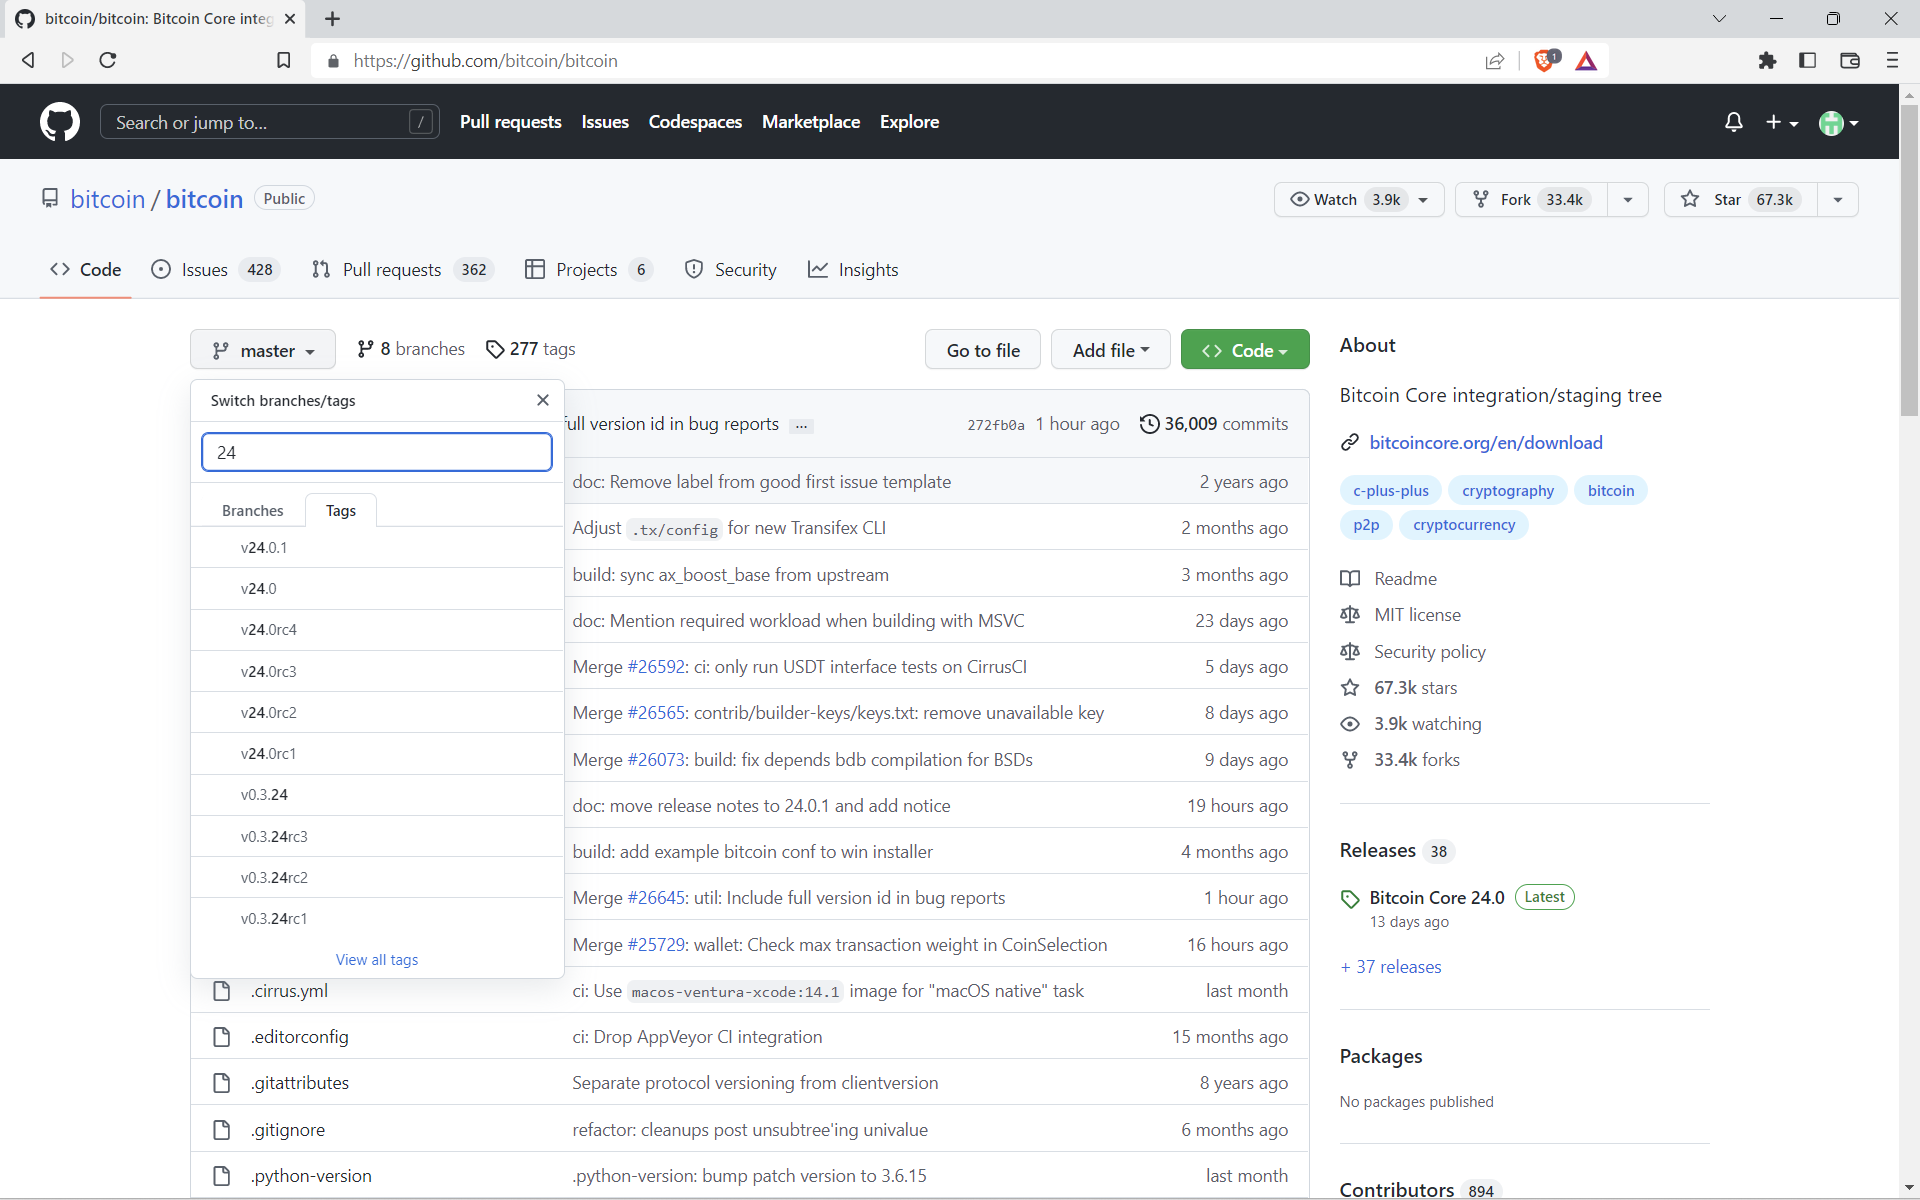Click the Brave Shields lion icon

tap(1545, 61)
